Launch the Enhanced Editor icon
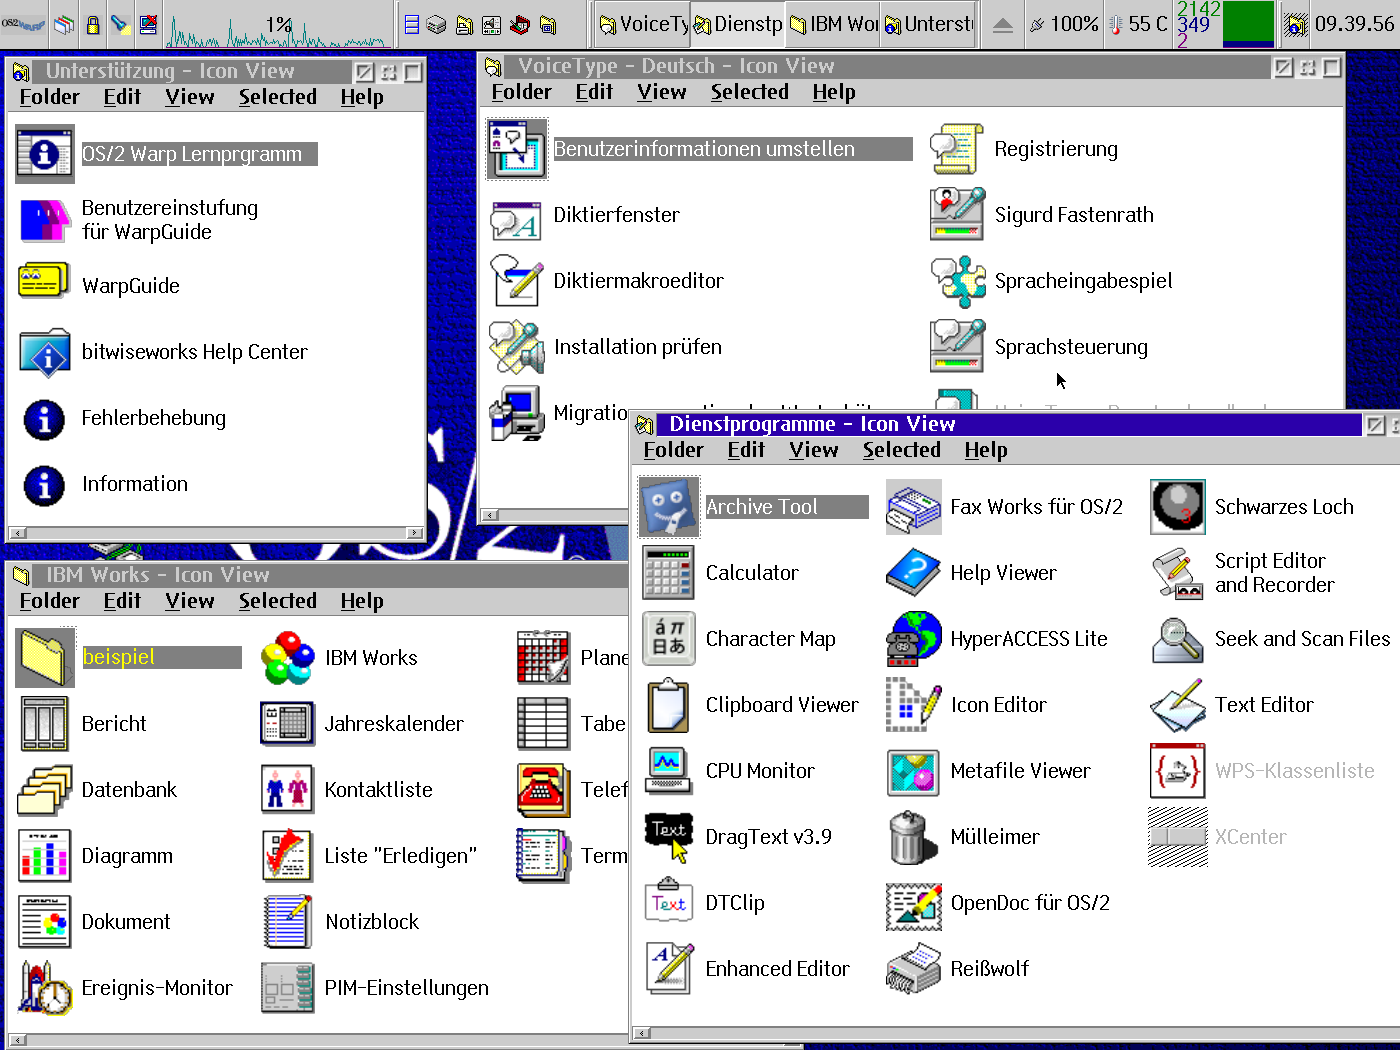Viewport: 1400px width, 1050px height. pos(669,969)
